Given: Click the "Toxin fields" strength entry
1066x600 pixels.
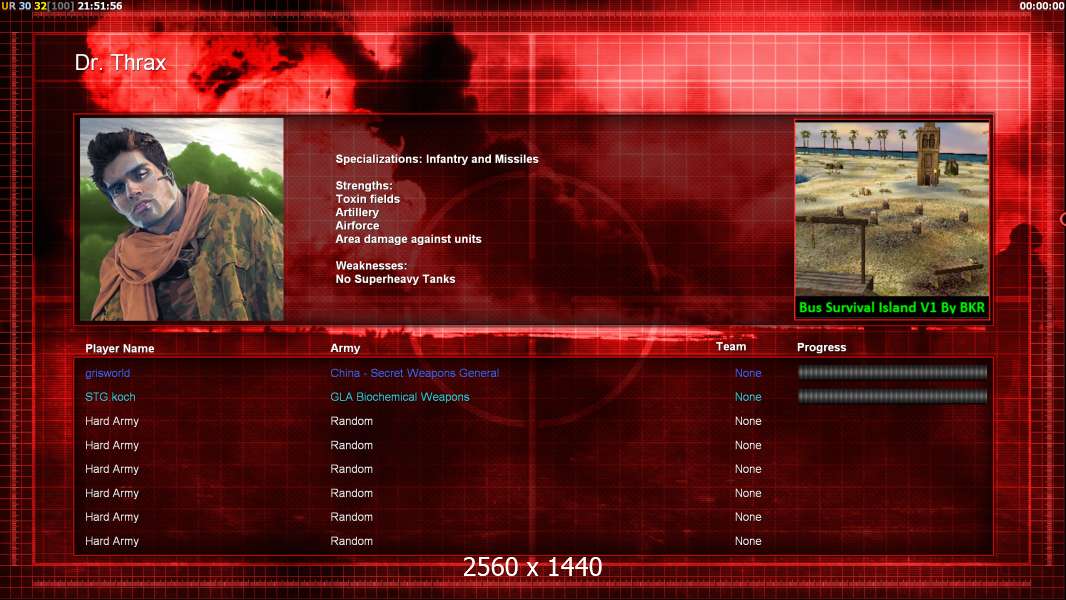Looking at the screenshot, I should click(x=367, y=199).
